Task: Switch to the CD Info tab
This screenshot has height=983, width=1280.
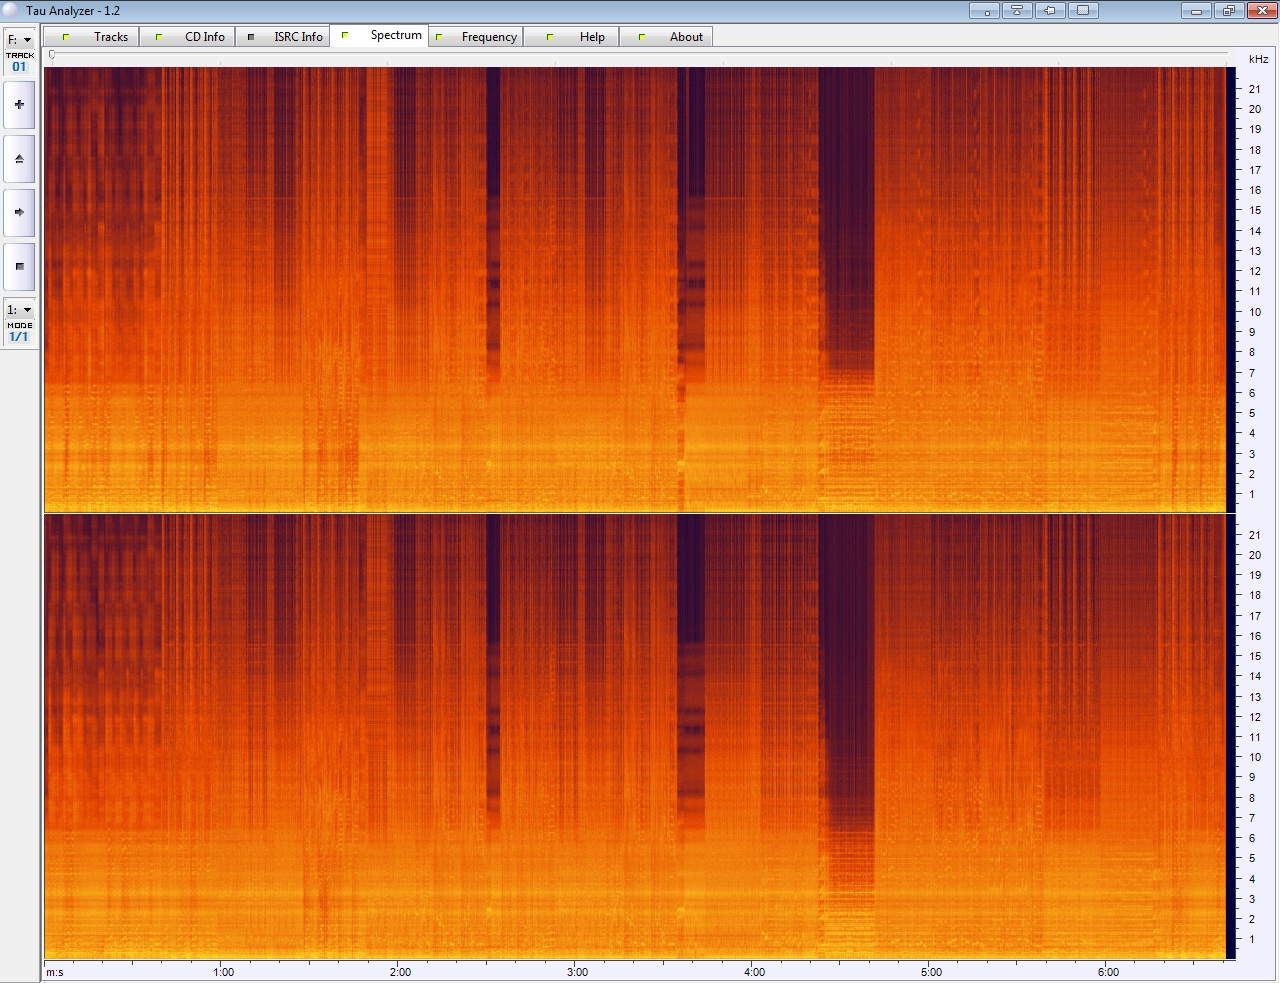Action: (190, 37)
